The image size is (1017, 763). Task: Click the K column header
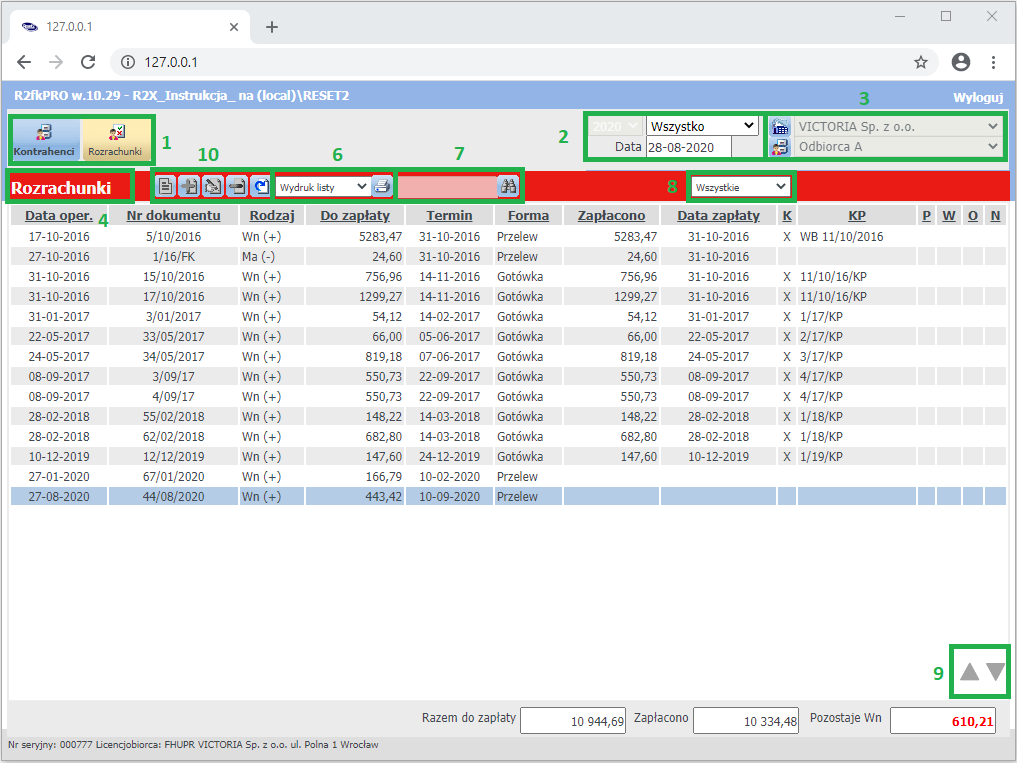tap(787, 215)
